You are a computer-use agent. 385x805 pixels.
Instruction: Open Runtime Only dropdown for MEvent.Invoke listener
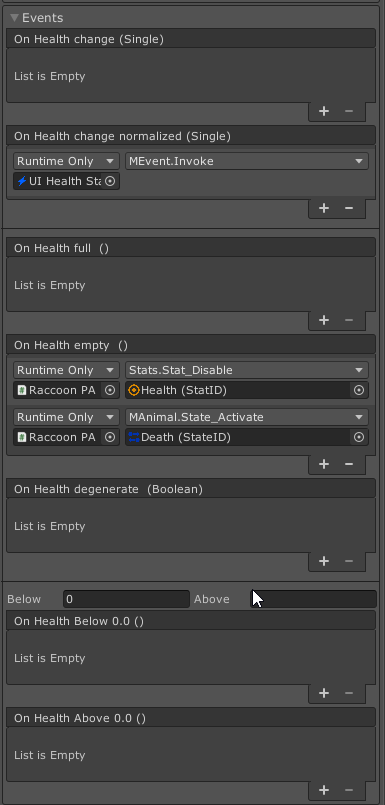coord(66,161)
